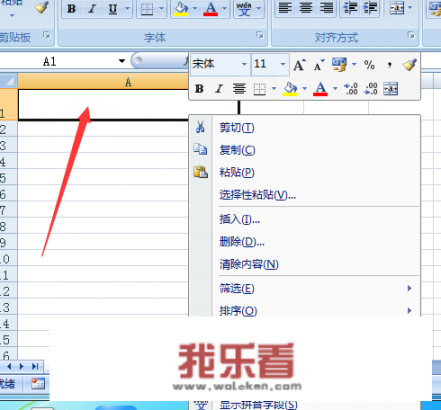This screenshot has height=410, width=441.
Task: Open the Name Box dropdown arrow
Action: point(122,61)
